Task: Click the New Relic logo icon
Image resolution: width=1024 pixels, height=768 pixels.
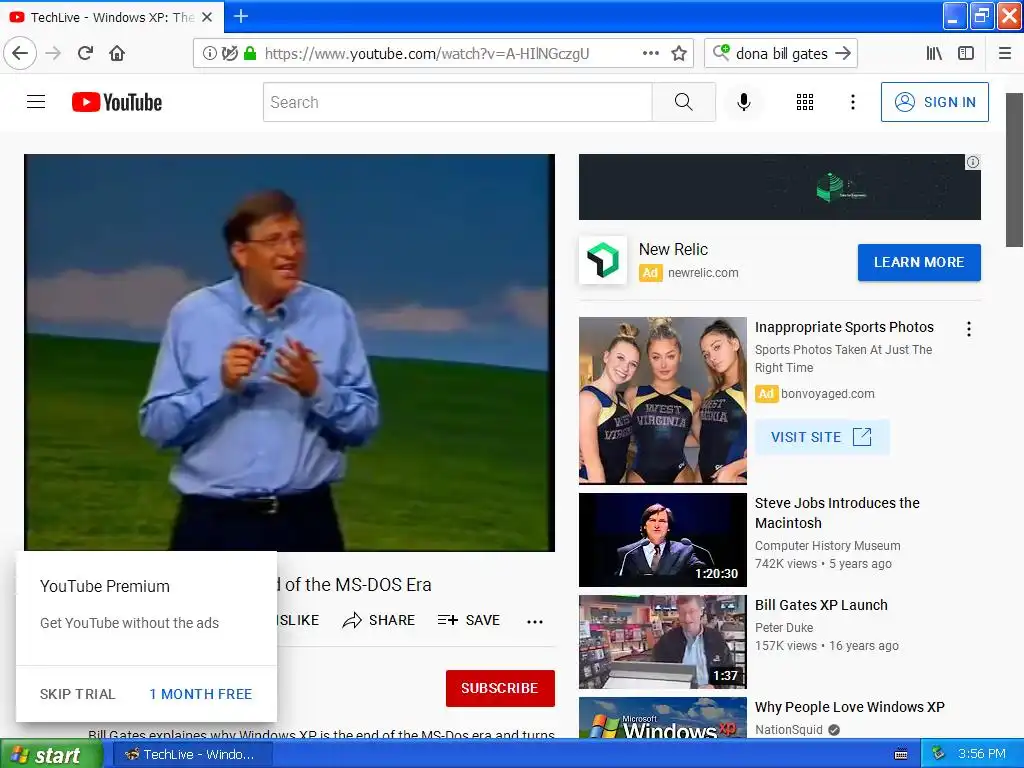Action: 603,260
